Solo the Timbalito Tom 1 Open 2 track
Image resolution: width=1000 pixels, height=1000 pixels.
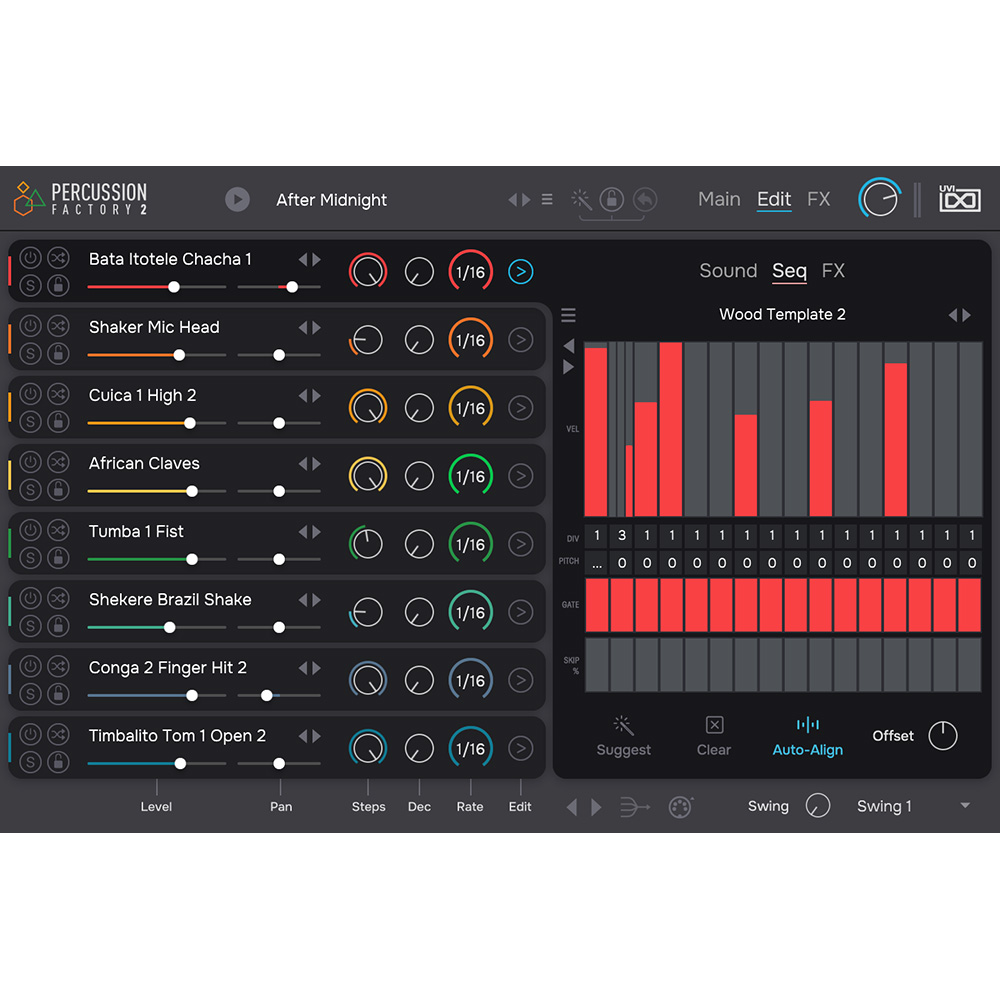pyautogui.click(x=30, y=762)
